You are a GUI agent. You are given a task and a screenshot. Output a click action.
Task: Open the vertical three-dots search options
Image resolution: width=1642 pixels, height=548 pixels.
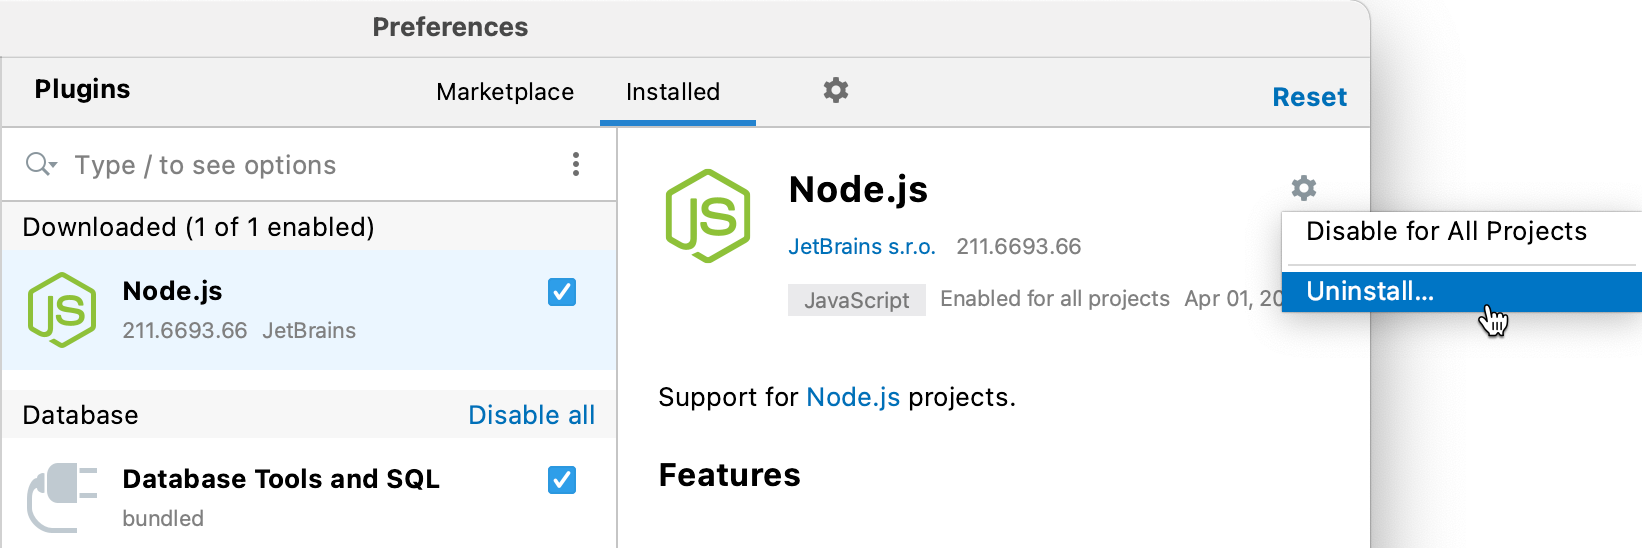(x=576, y=164)
